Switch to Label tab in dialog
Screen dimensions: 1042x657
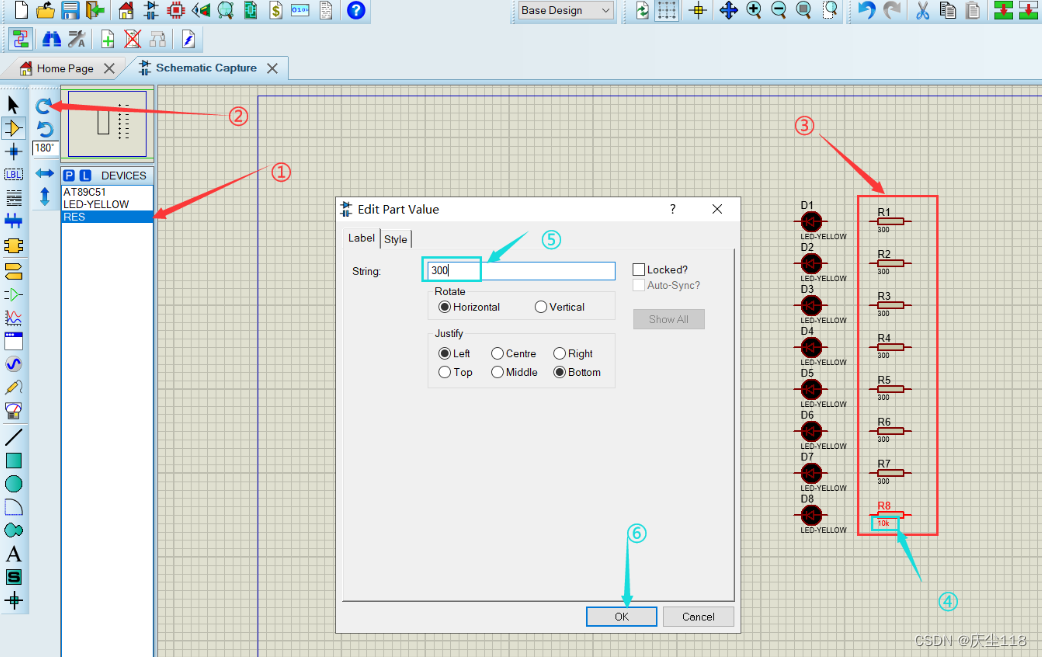[362, 238]
